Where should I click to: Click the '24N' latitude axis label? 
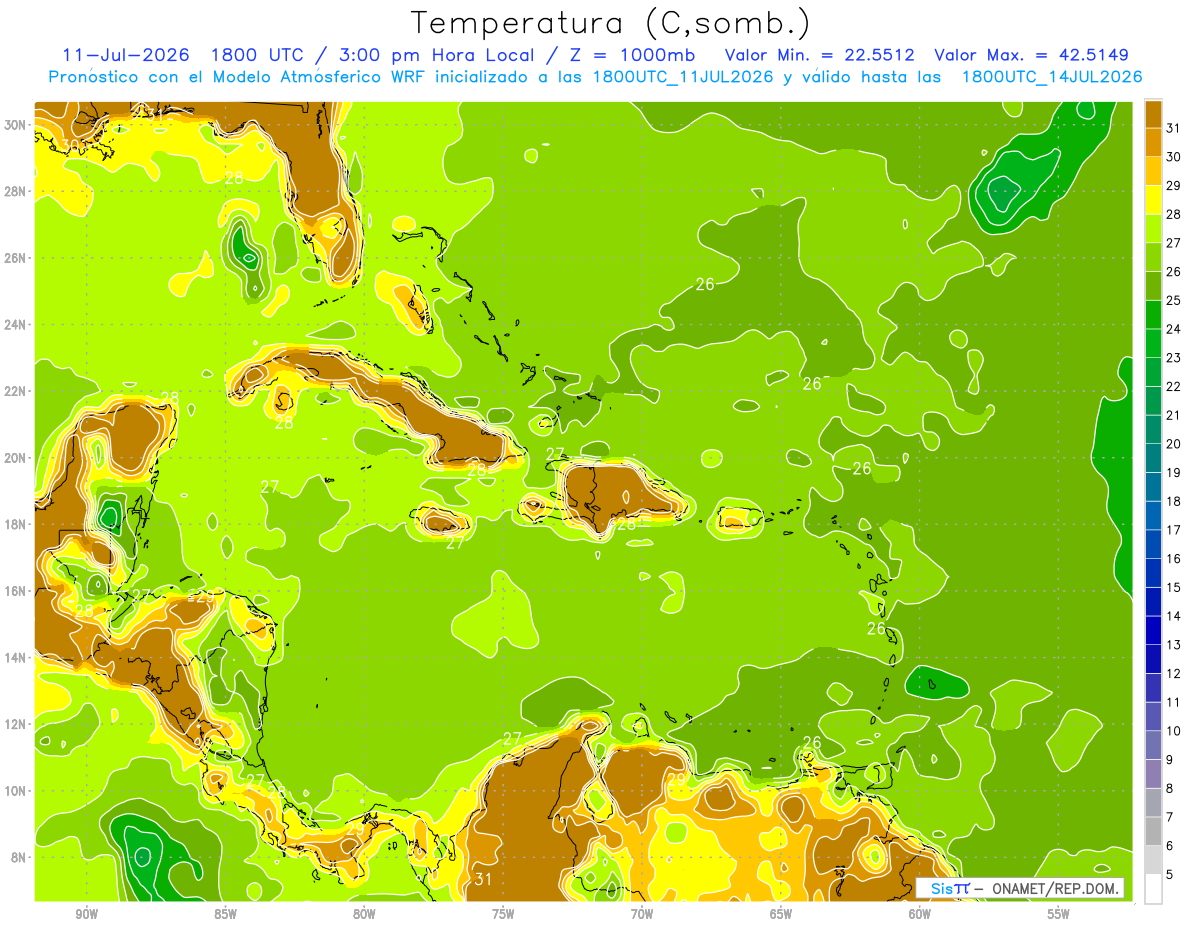point(16,325)
